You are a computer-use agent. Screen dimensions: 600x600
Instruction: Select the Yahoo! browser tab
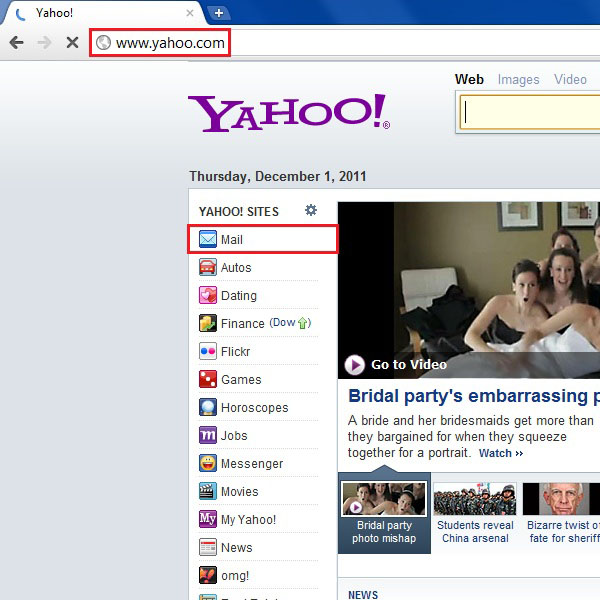tap(103, 13)
